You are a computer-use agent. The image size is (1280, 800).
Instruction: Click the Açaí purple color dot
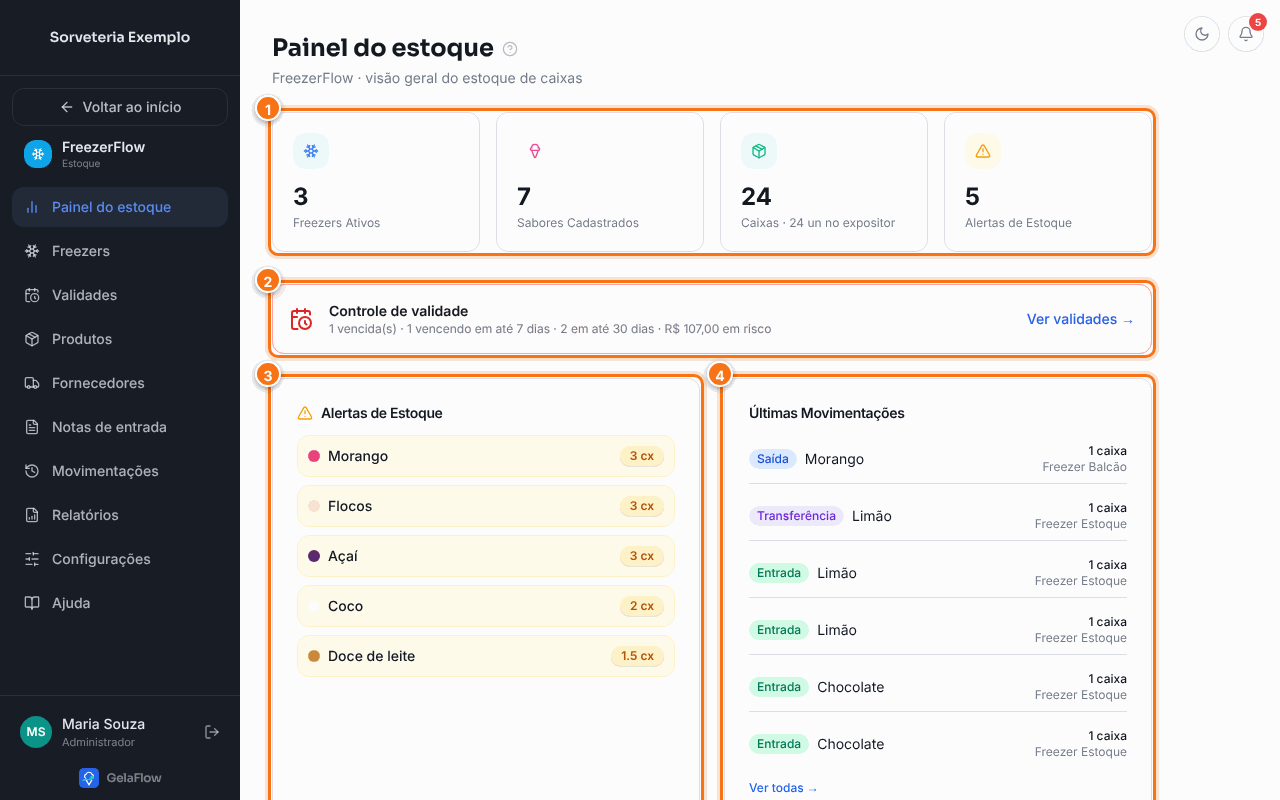(x=314, y=556)
